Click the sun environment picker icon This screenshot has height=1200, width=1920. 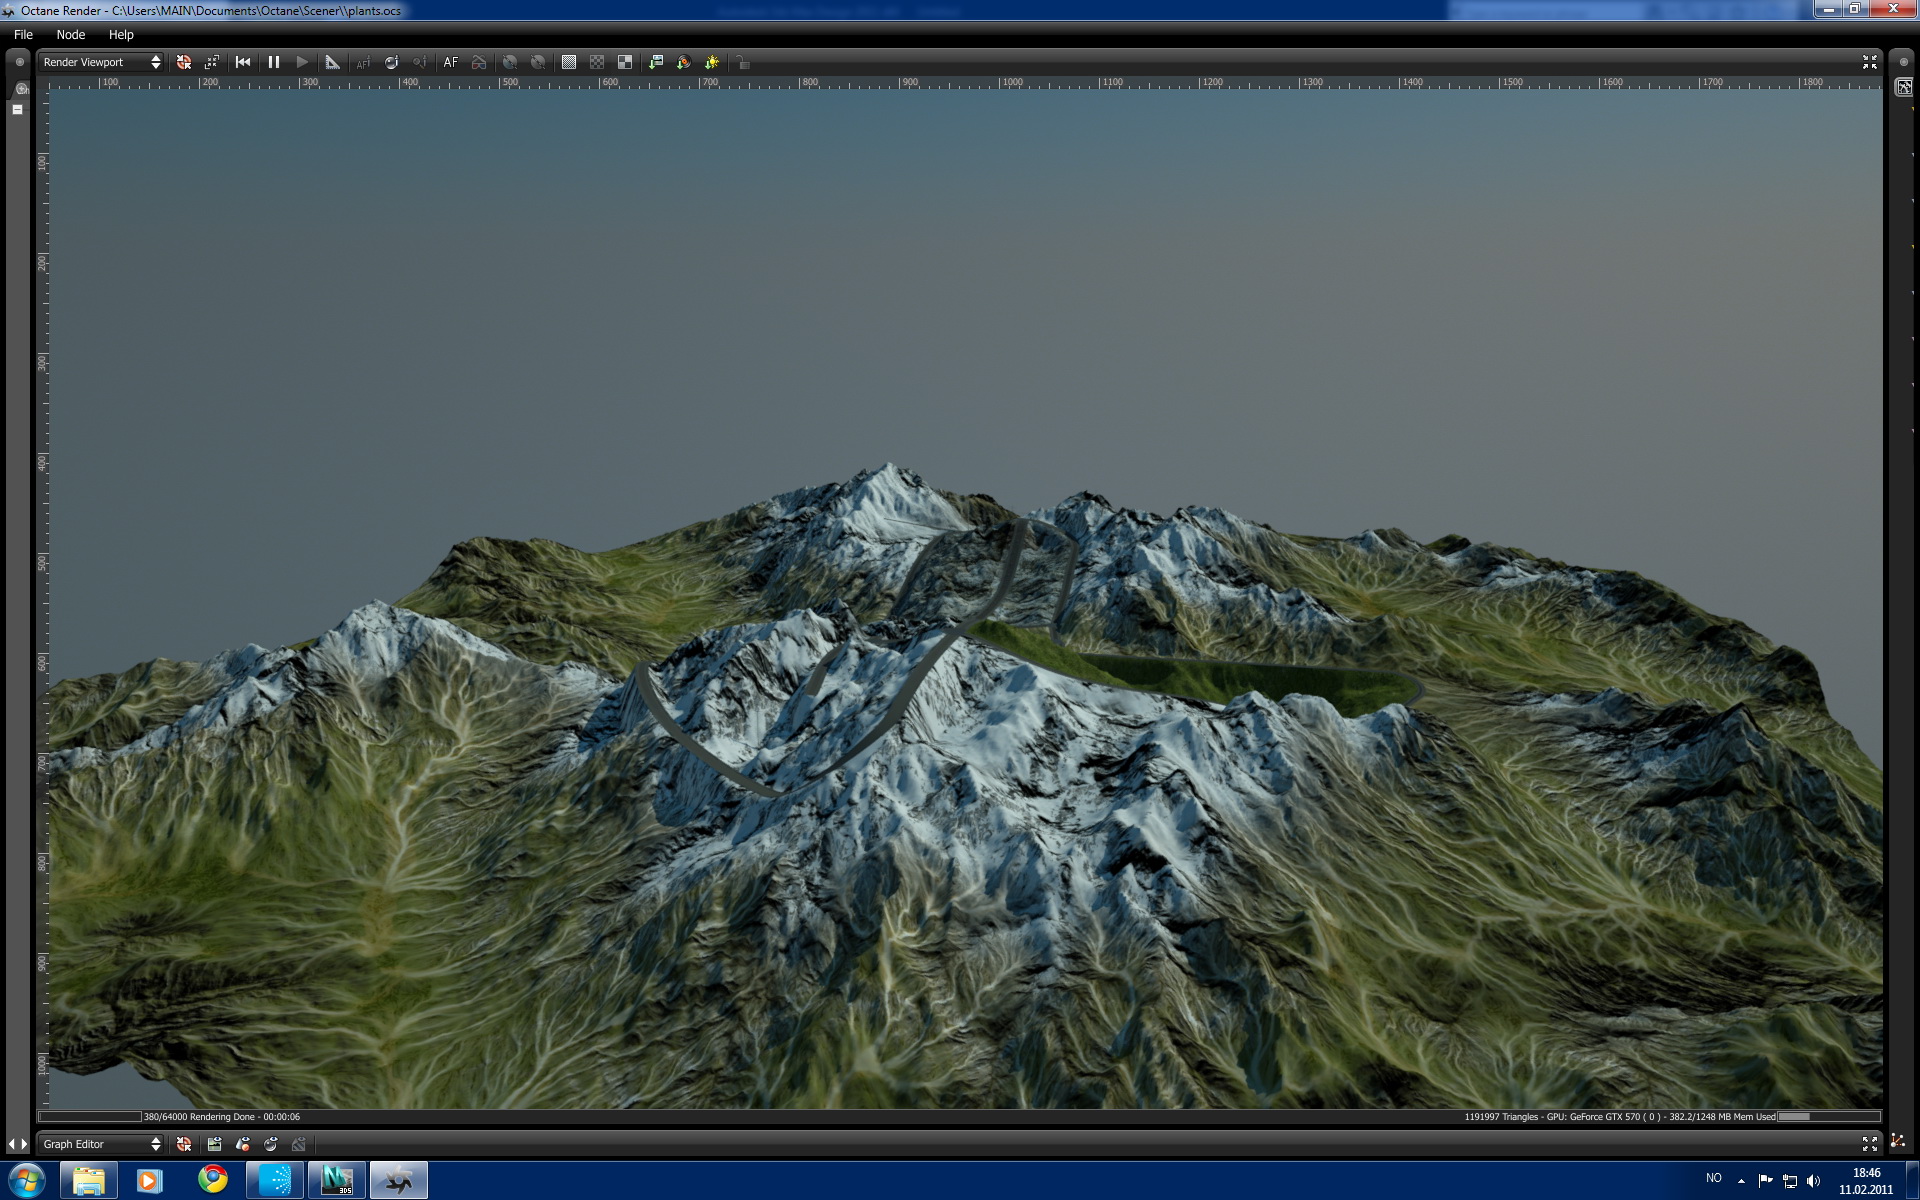712,62
